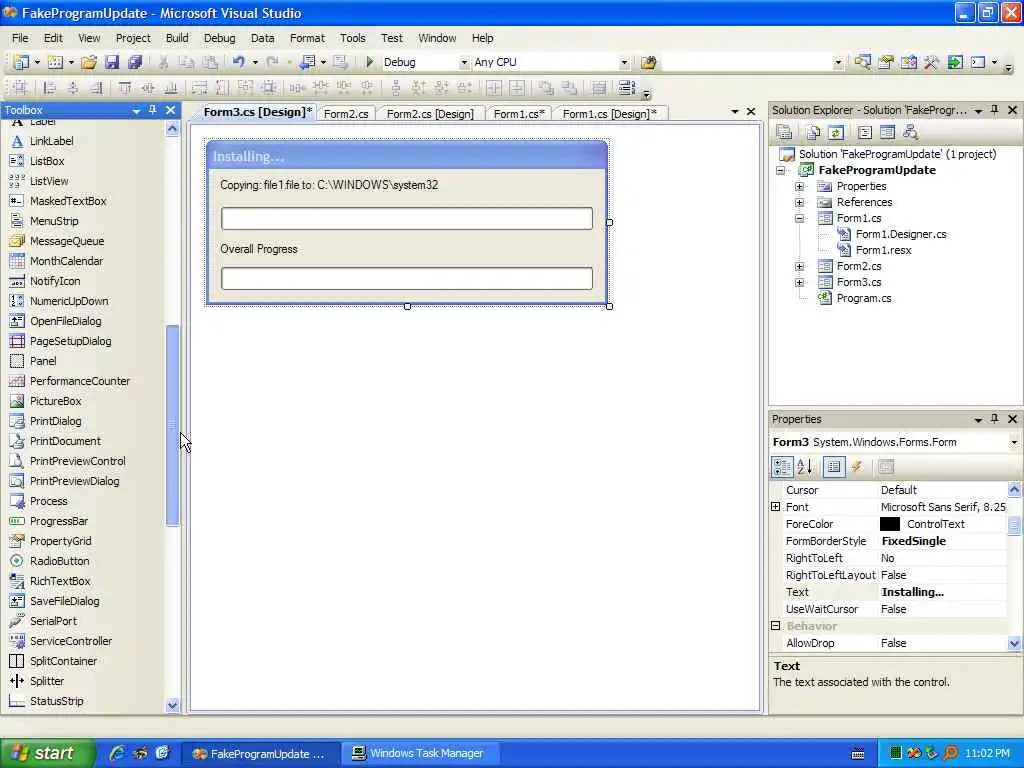The image size is (1024, 768).
Task: Select the Properties Pages icon in Properties panel
Action: pyautogui.click(x=886, y=466)
